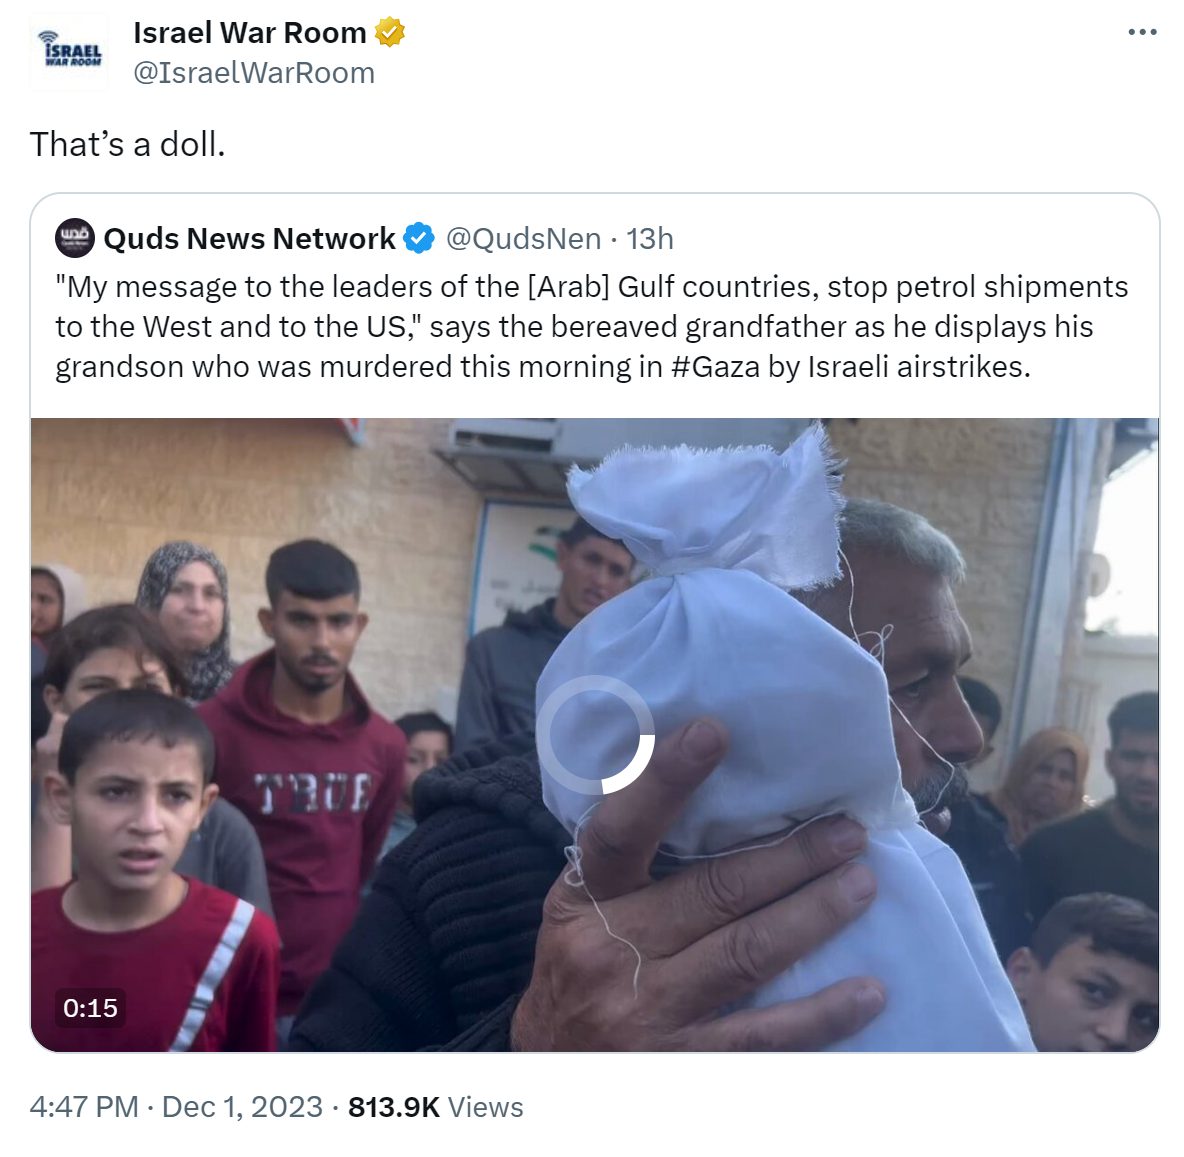Click the loading spinner on the video
This screenshot has height=1157, width=1184.
(595, 735)
